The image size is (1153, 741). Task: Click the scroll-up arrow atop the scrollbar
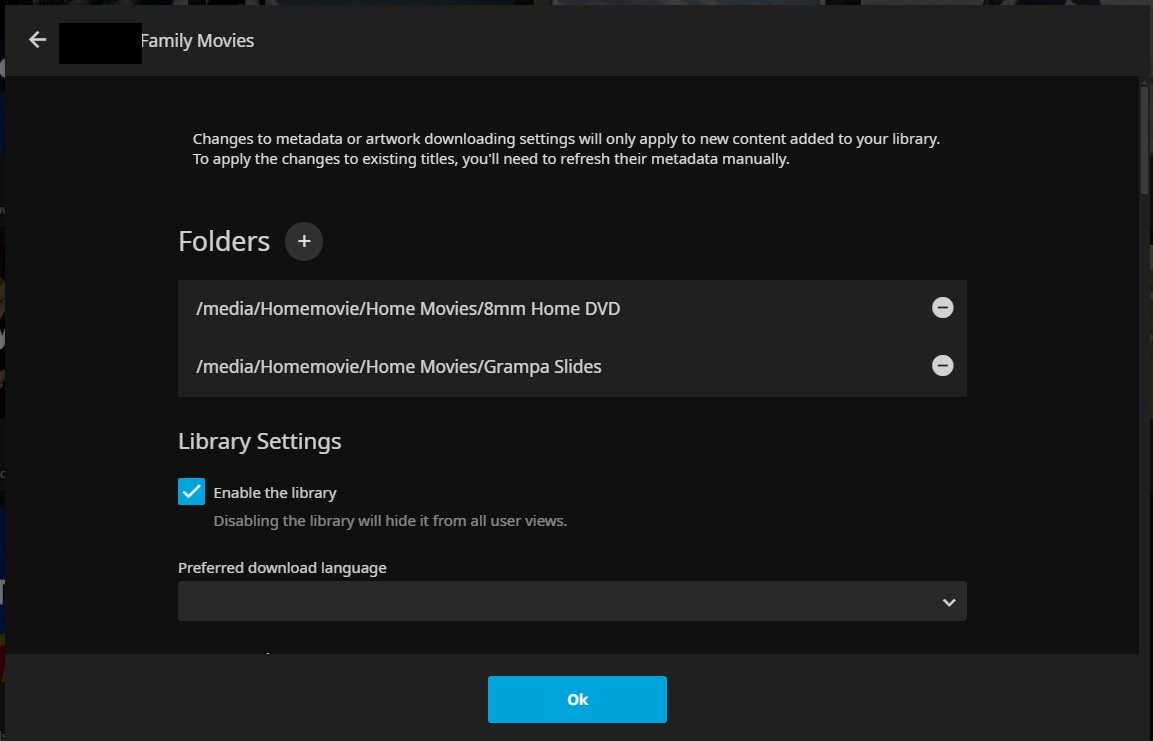1146,81
